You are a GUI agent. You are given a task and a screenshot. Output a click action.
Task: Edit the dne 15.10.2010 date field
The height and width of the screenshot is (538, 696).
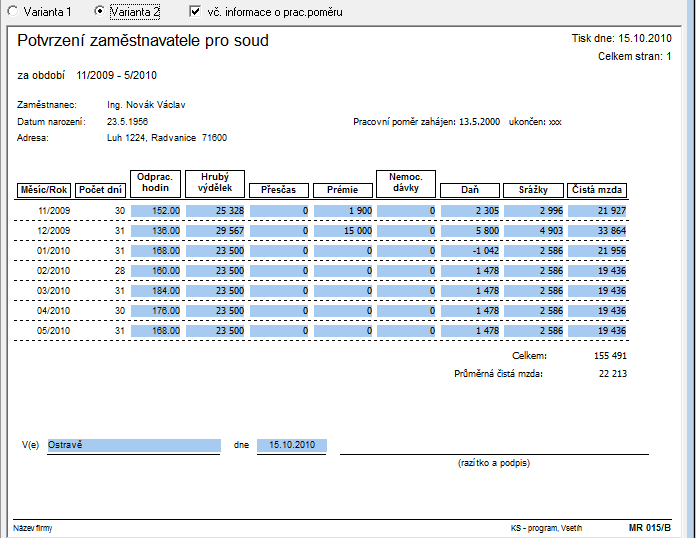pyautogui.click(x=292, y=445)
